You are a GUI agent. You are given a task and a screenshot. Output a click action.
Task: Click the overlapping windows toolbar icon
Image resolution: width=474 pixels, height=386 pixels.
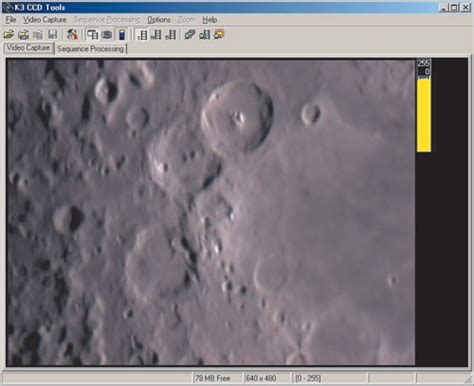click(92, 35)
